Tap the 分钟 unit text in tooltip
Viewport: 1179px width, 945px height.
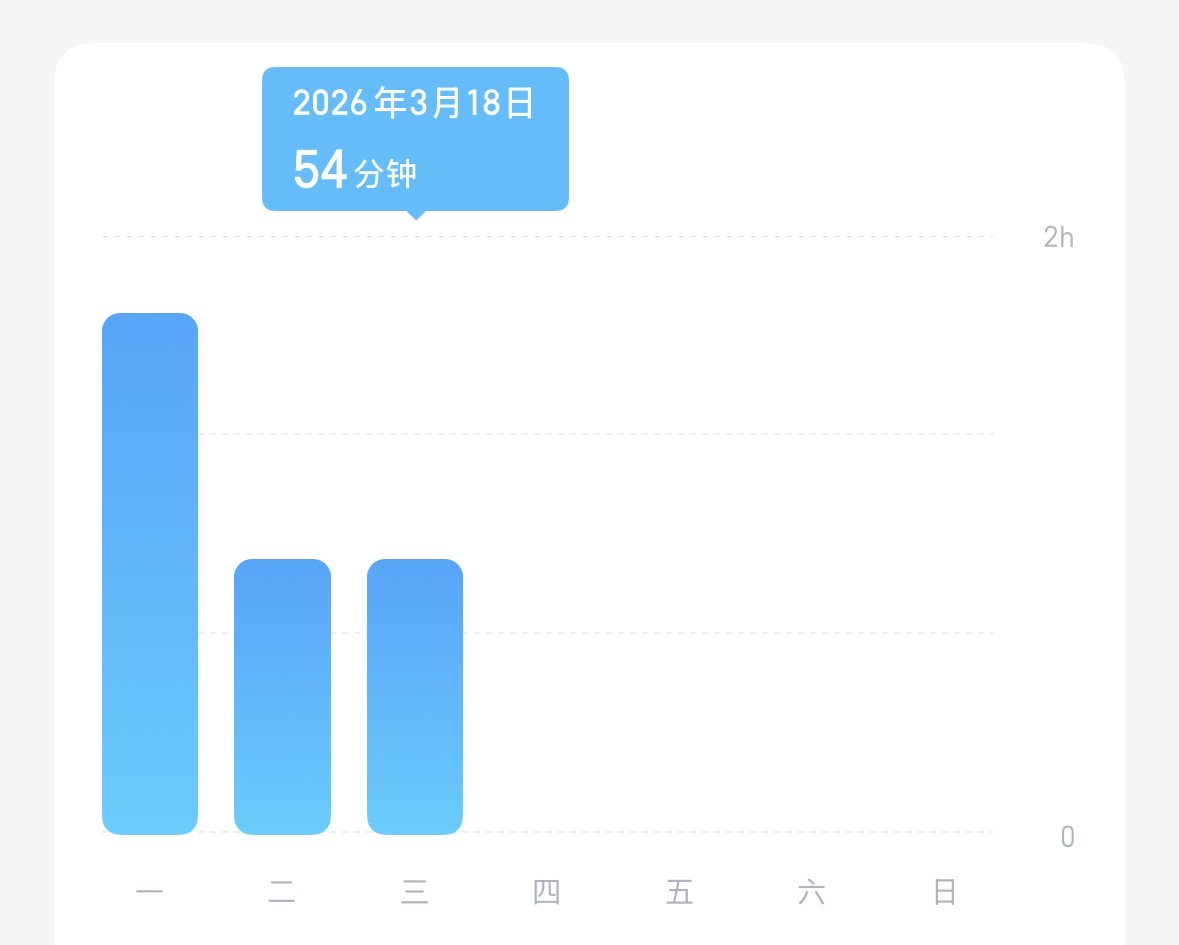point(385,174)
